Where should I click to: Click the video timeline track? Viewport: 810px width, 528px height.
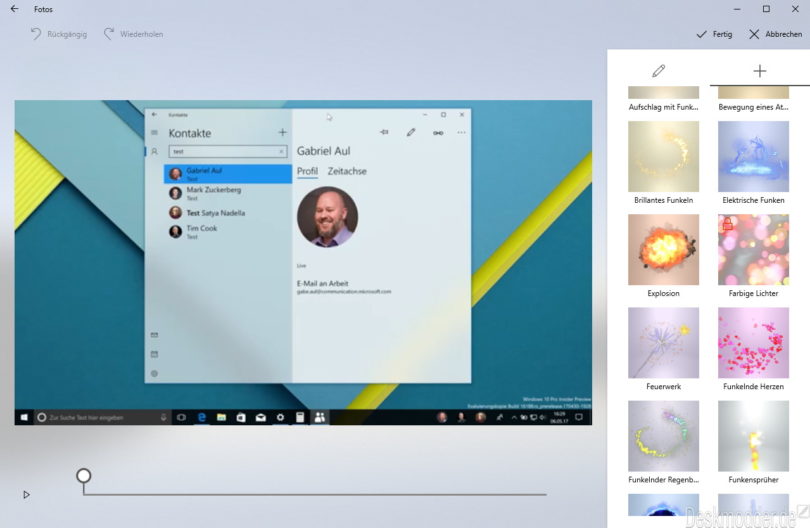point(320,494)
